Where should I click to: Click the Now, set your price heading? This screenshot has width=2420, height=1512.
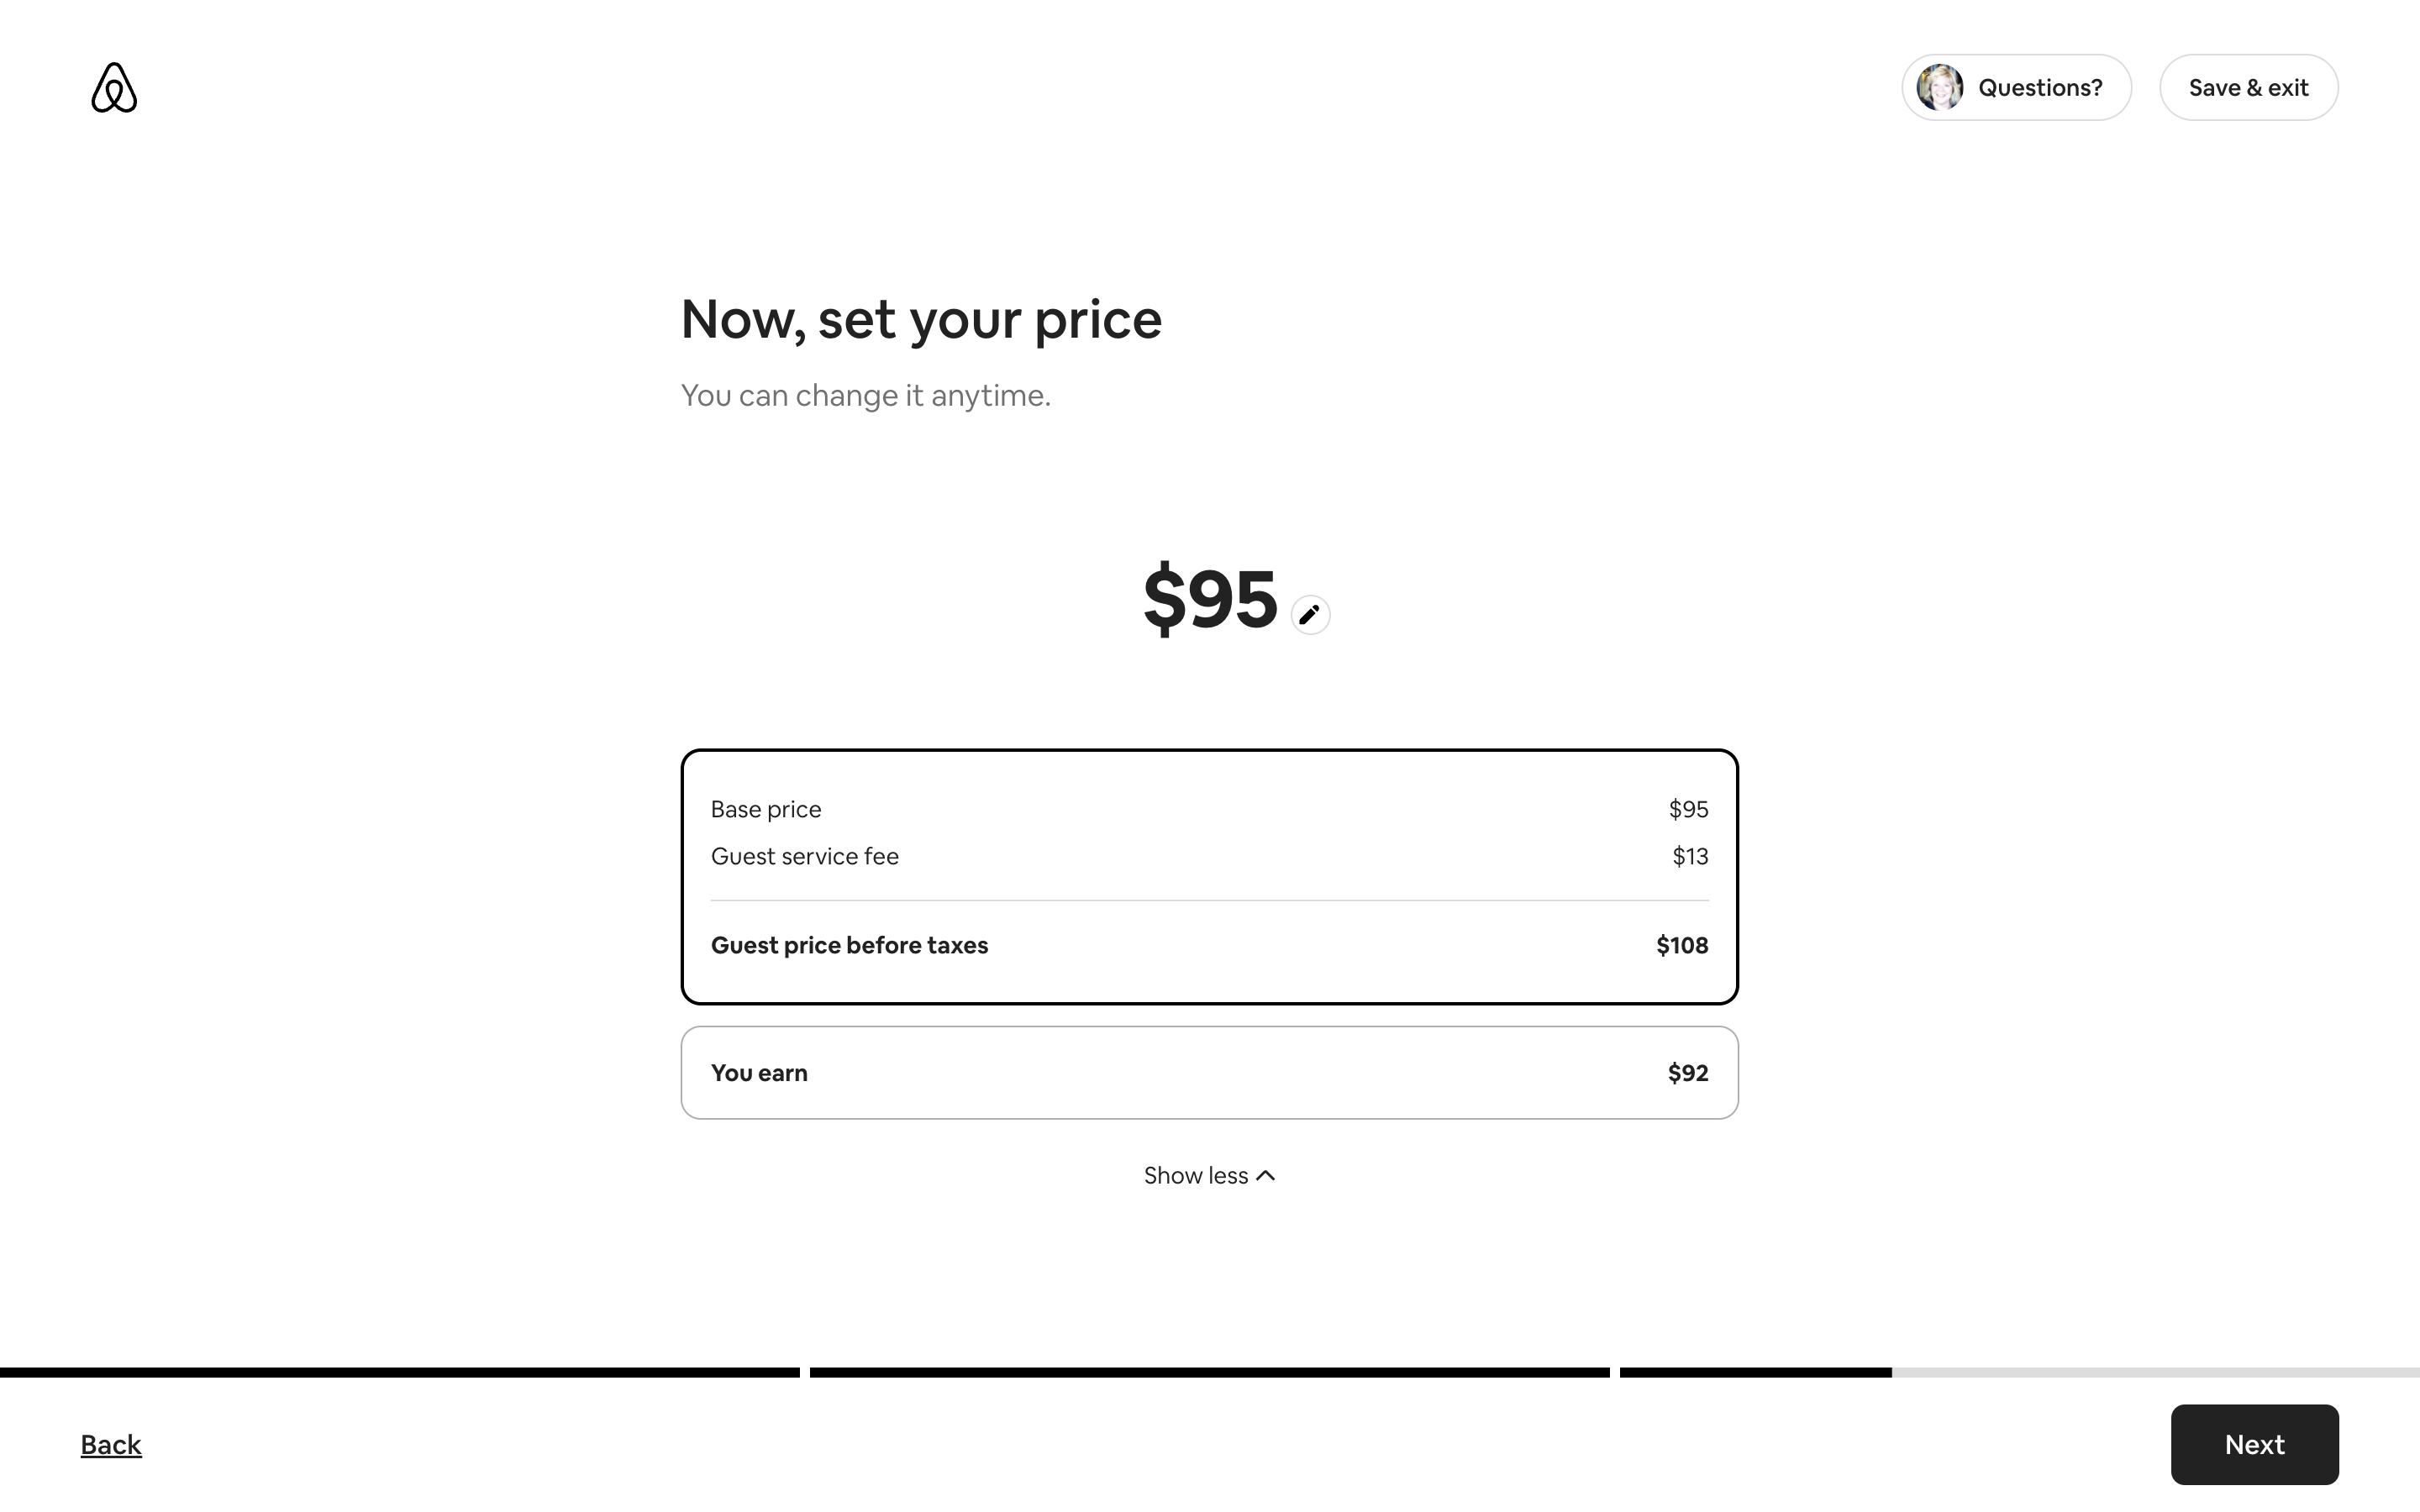[921, 320]
